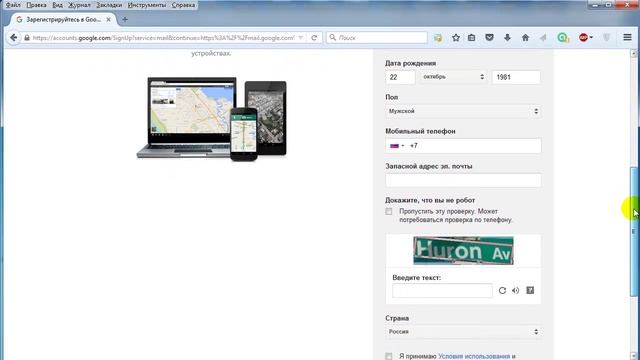Open the Инструменты menu
This screenshot has height=360, width=640.
pyautogui.click(x=147, y=5)
